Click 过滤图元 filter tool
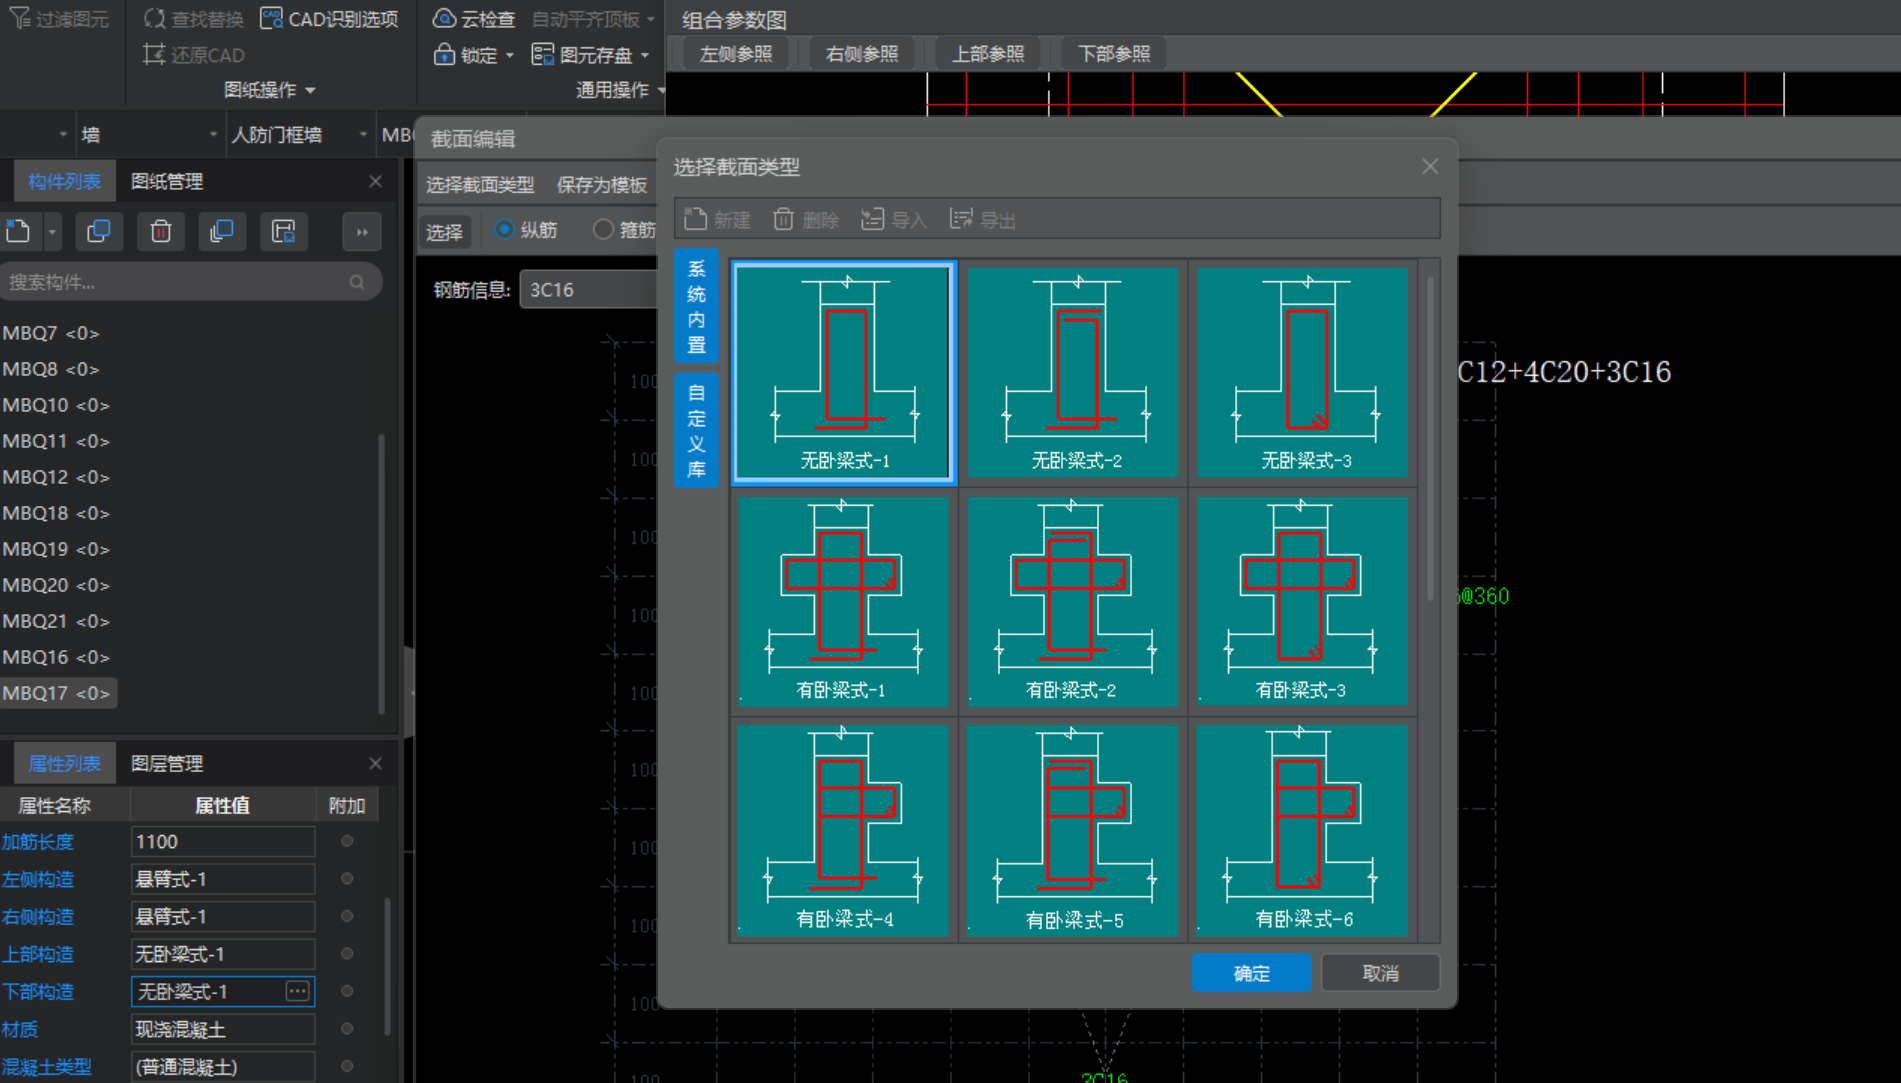The height and width of the screenshot is (1083, 1901). 59,18
